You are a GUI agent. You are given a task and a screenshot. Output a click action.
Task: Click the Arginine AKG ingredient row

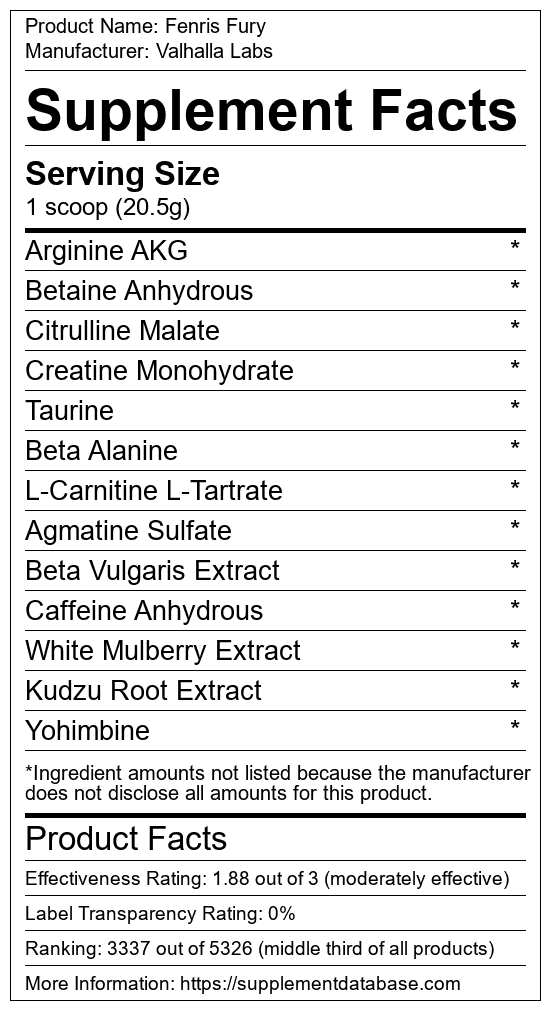(x=276, y=251)
